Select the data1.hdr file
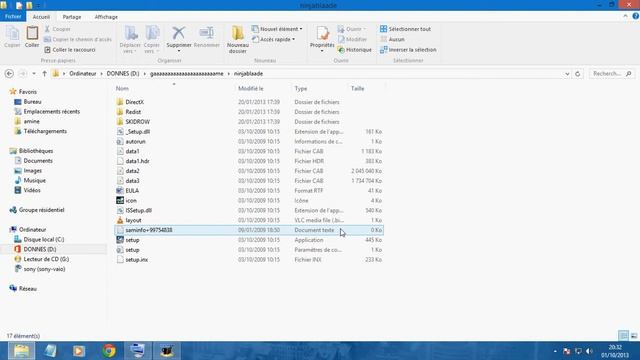This screenshot has height=360, width=640. click(x=138, y=161)
